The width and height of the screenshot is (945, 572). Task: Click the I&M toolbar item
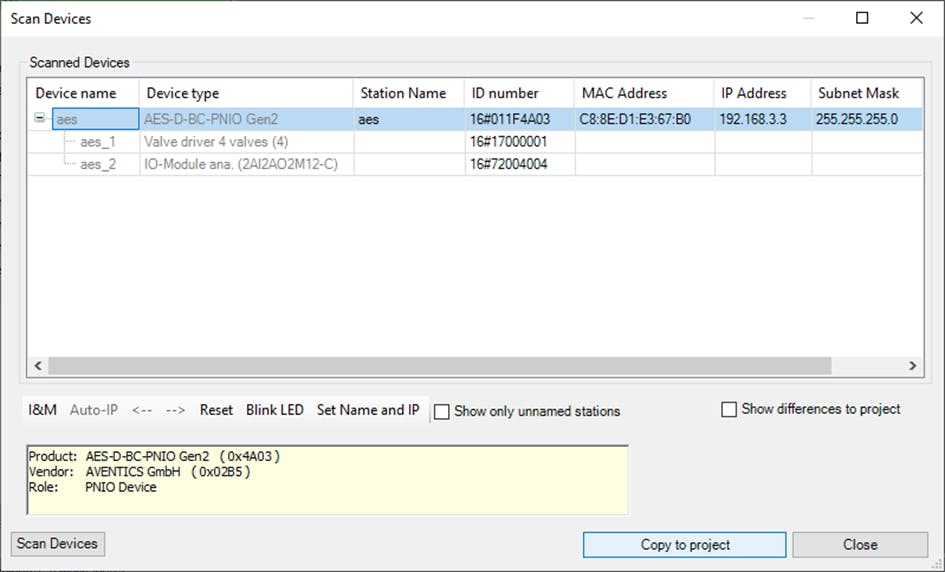pyautogui.click(x=42, y=410)
